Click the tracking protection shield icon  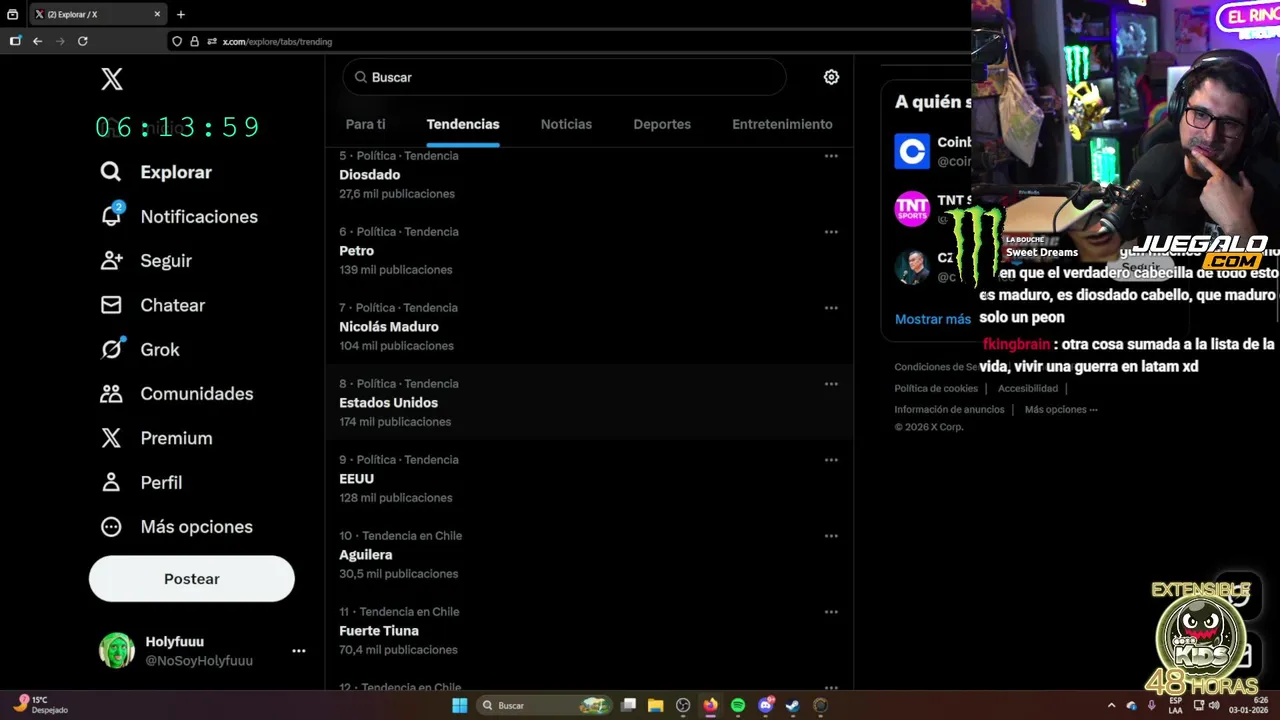pos(177,41)
